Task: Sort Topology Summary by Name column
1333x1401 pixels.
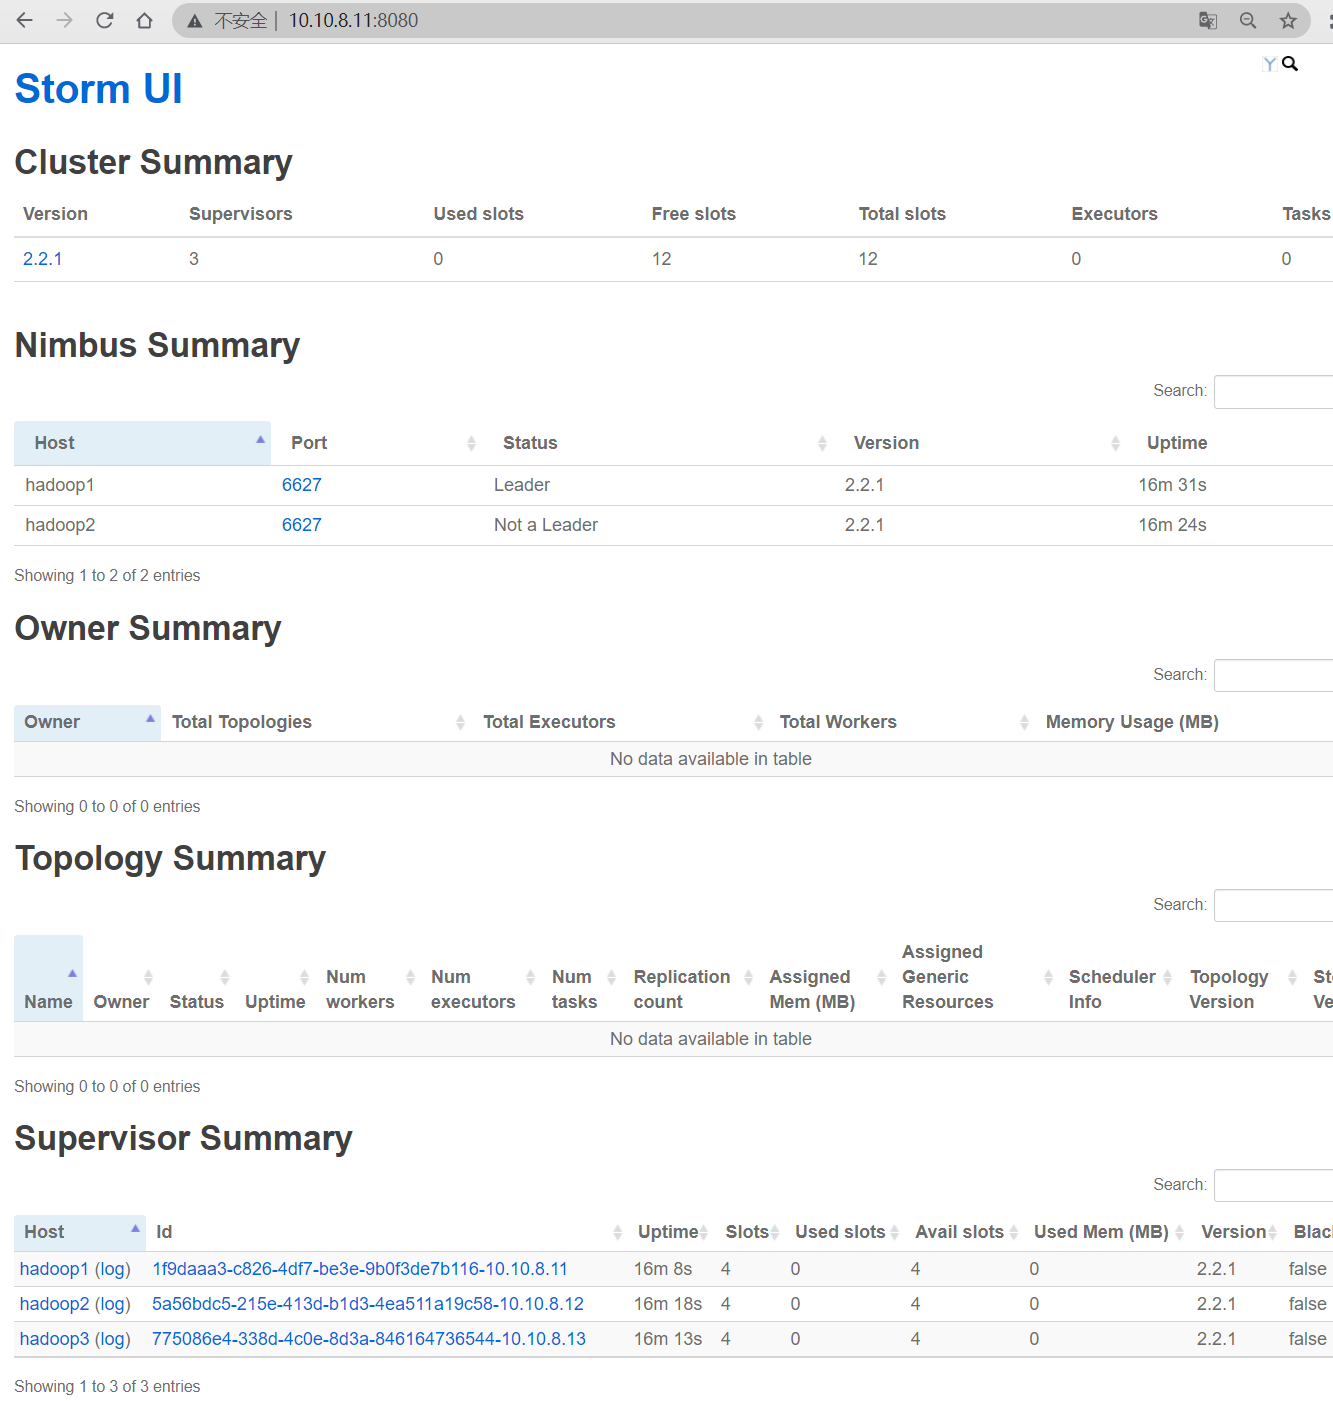Action: [x=48, y=978]
